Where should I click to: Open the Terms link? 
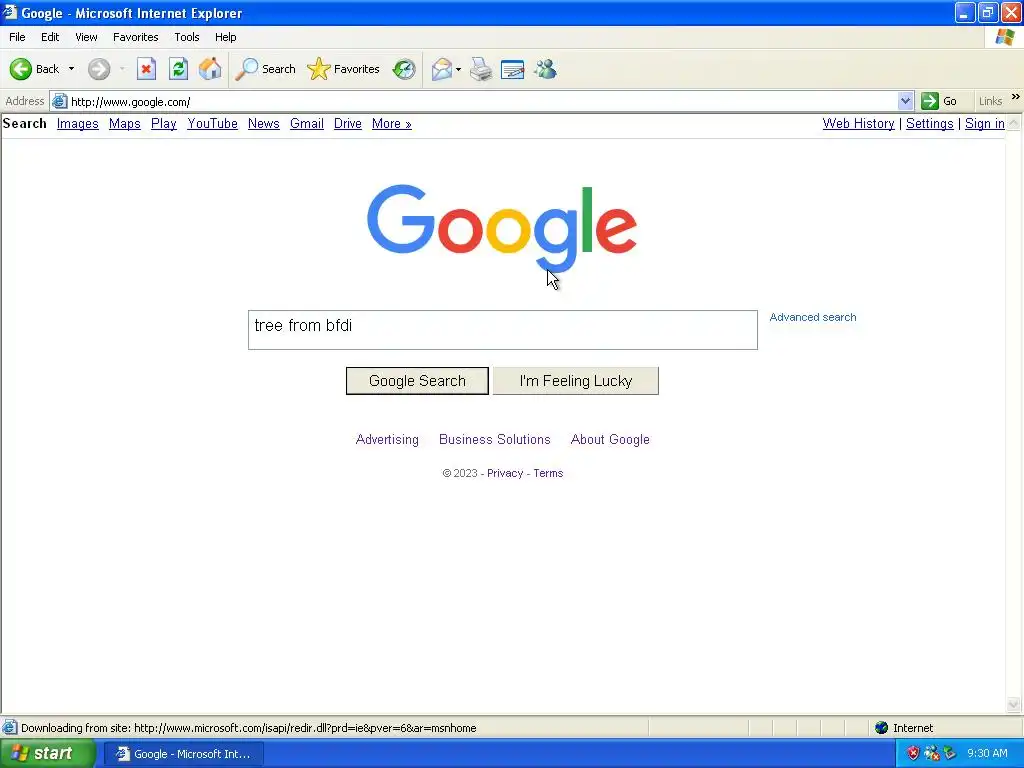(548, 473)
